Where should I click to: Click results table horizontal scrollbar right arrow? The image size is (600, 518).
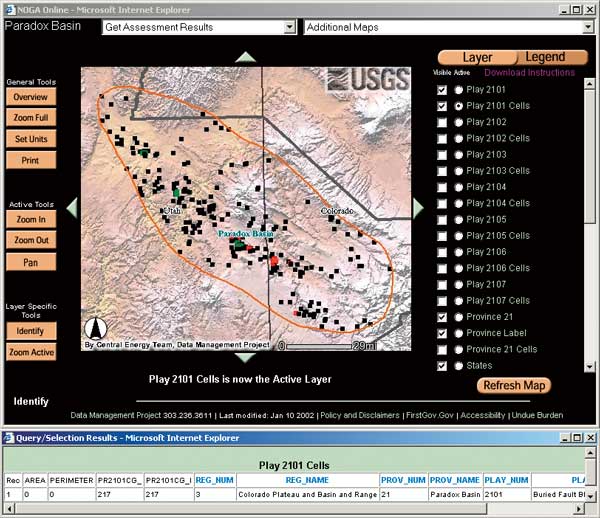point(580,509)
